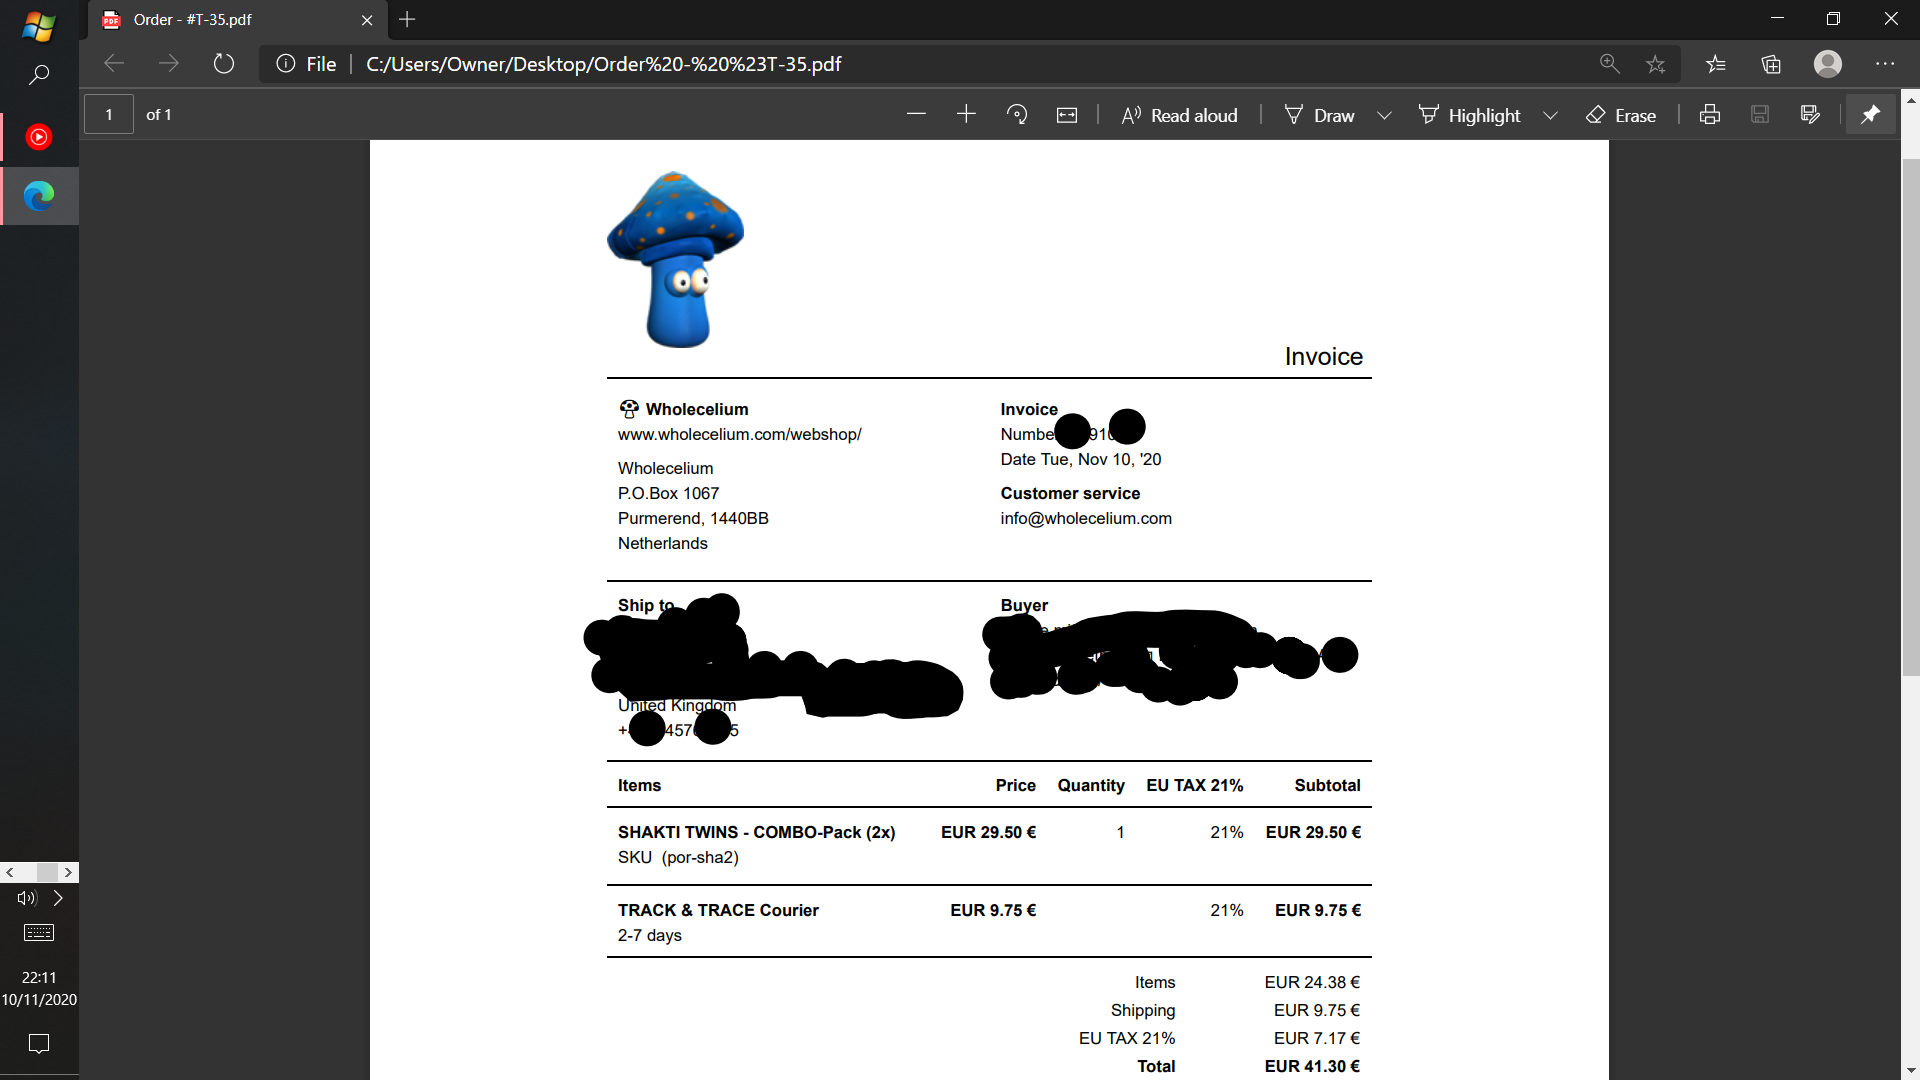
Task: Add this page to favorites
Action: click(x=1656, y=64)
